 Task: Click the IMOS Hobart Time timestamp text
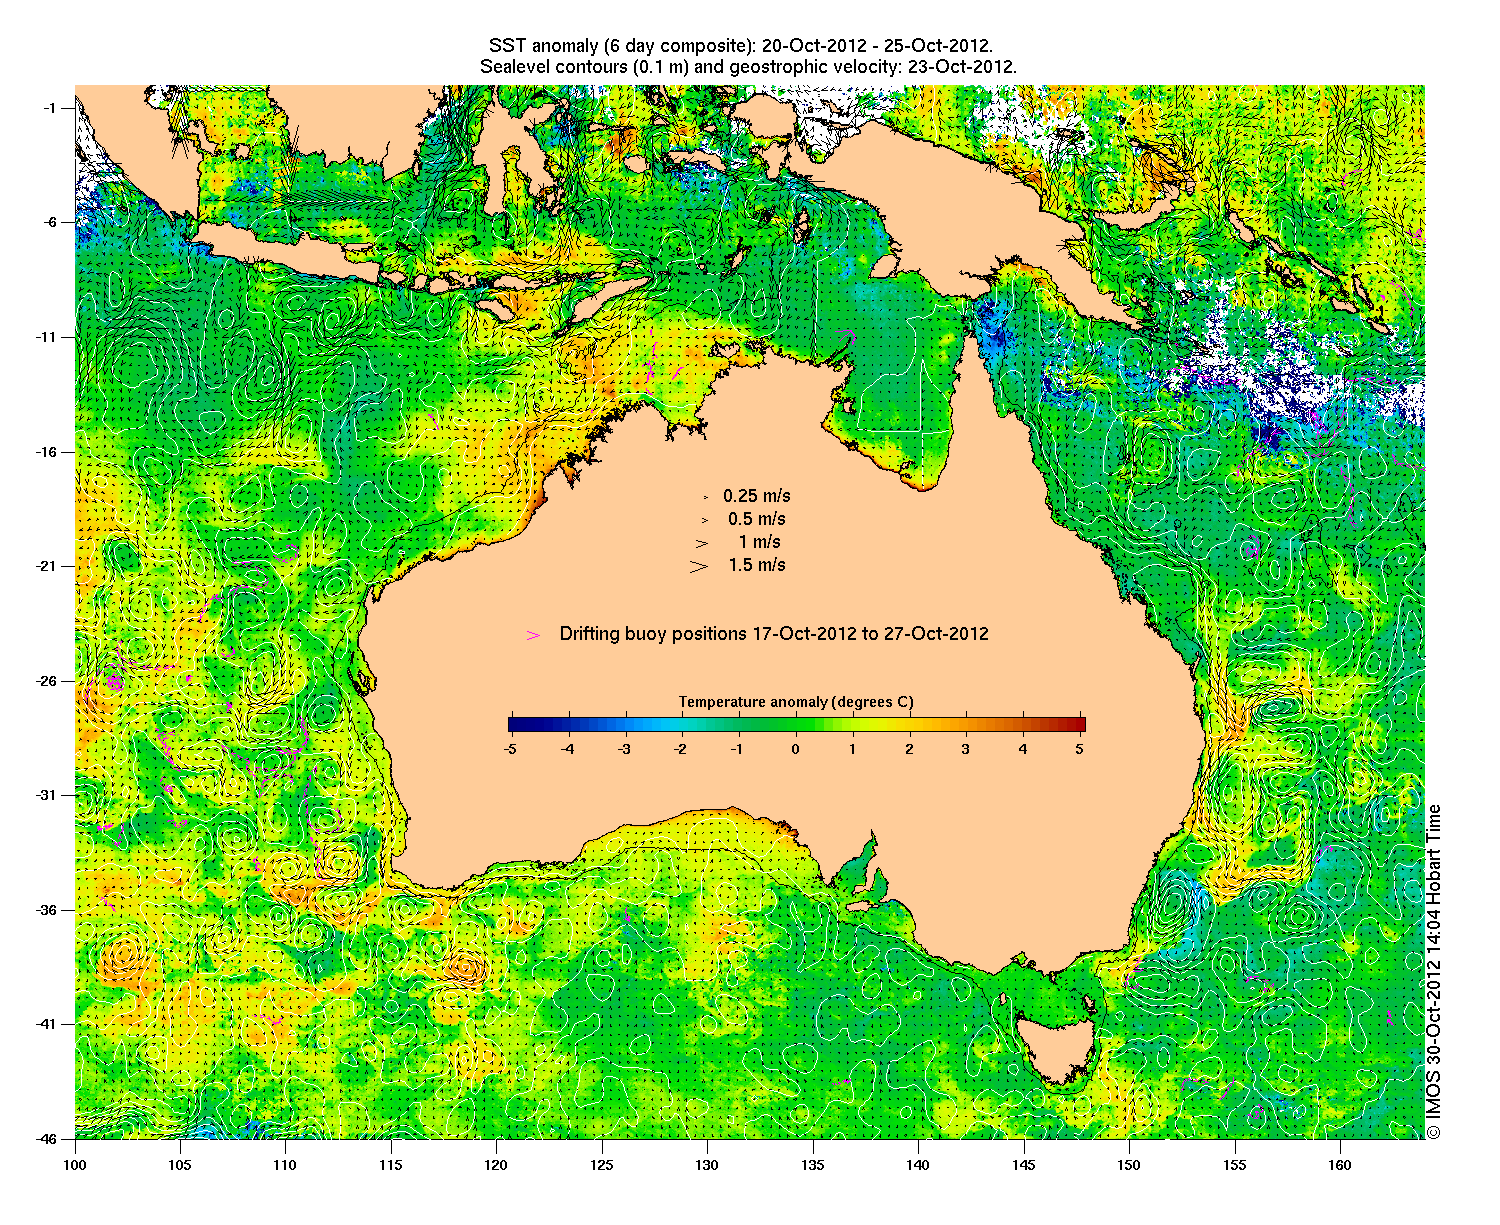coord(1433,960)
